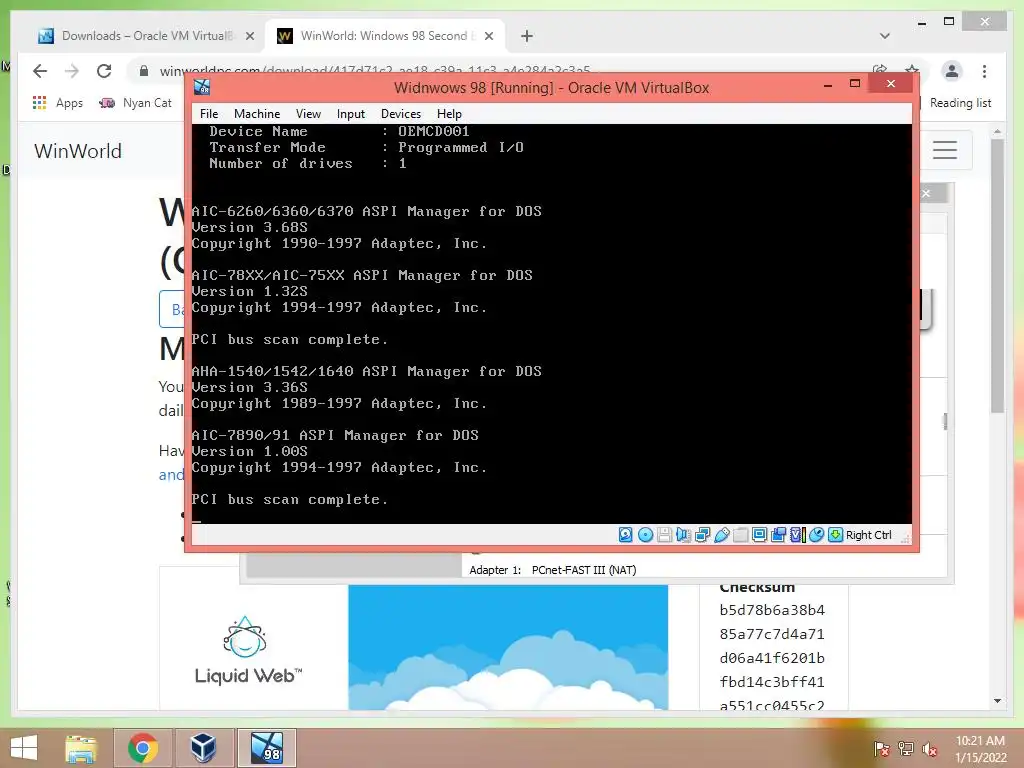Open the Chrome profile avatar

(x=952, y=71)
